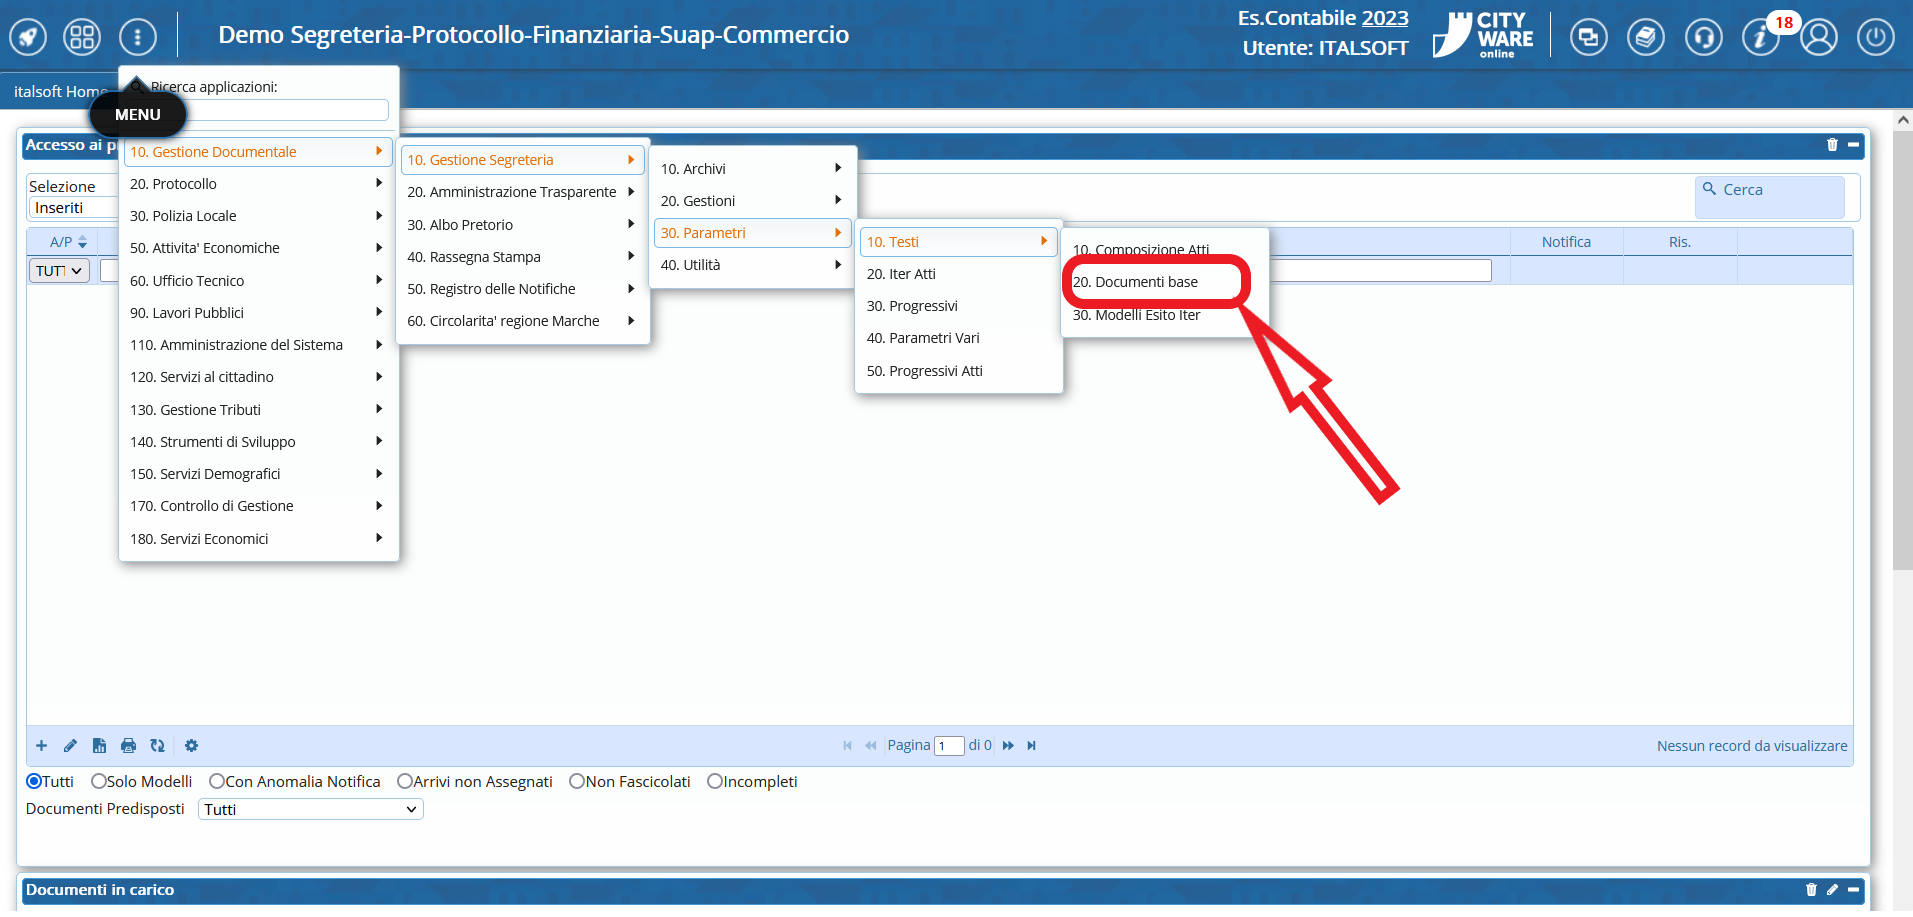
Task: Open the TUTTI A/P filter dropdown
Action: point(60,271)
